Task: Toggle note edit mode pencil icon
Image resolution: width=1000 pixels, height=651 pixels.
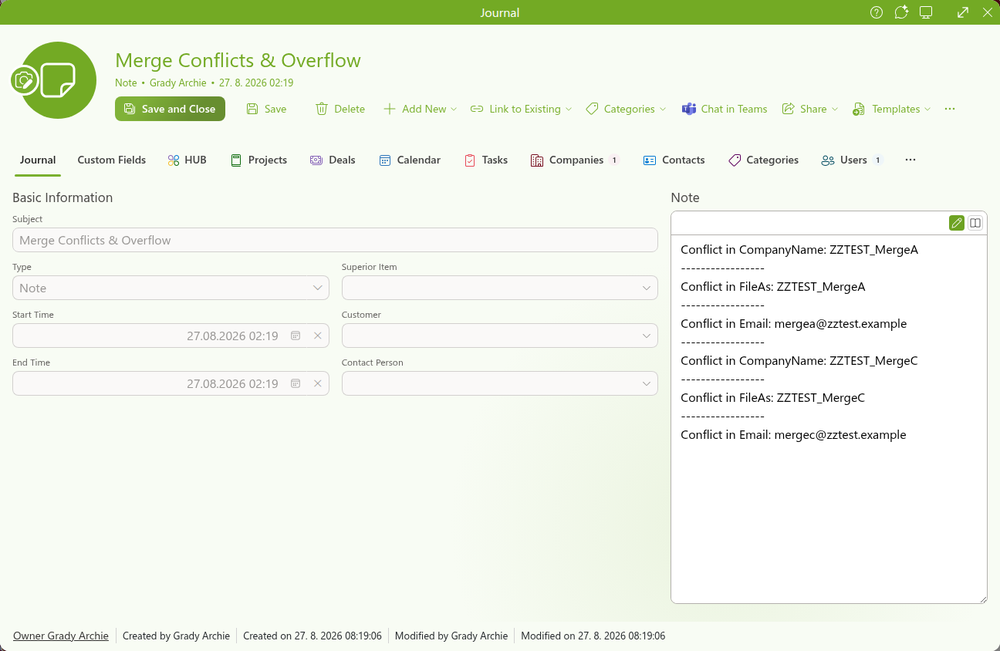Action: tap(956, 223)
